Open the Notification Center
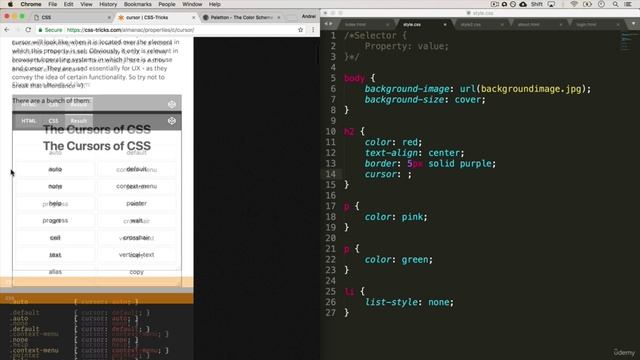Image resolution: width=640 pixels, height=360 pixels. [x=629, y=4]
